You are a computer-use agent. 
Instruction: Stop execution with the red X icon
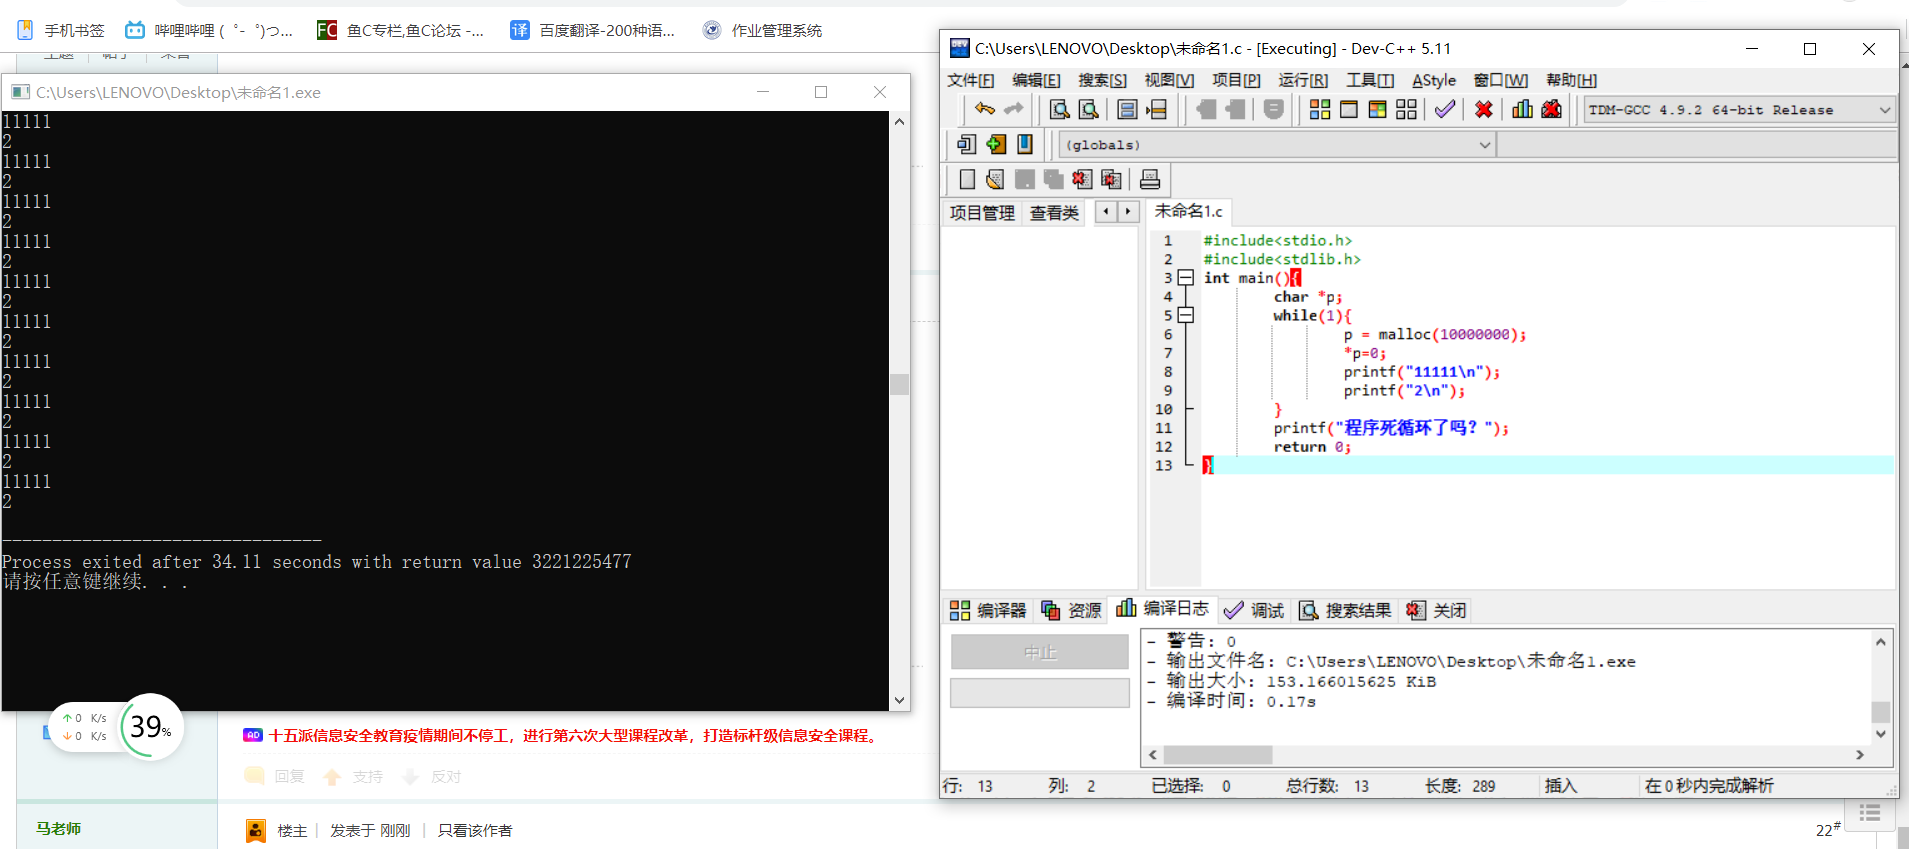tap(1484, 109)
